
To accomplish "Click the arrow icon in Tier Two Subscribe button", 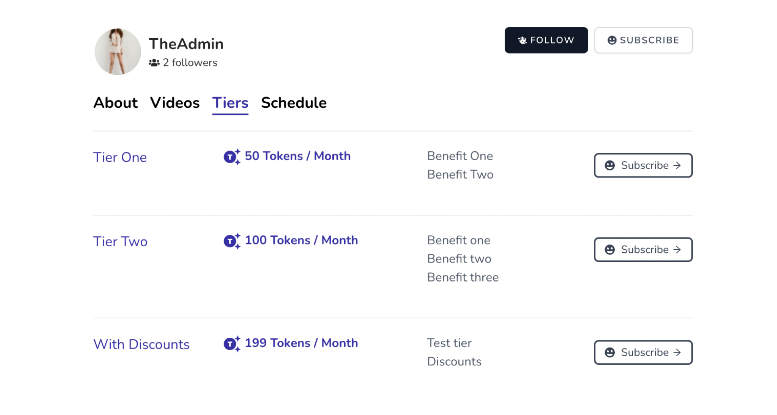I will tap(677, 250).
